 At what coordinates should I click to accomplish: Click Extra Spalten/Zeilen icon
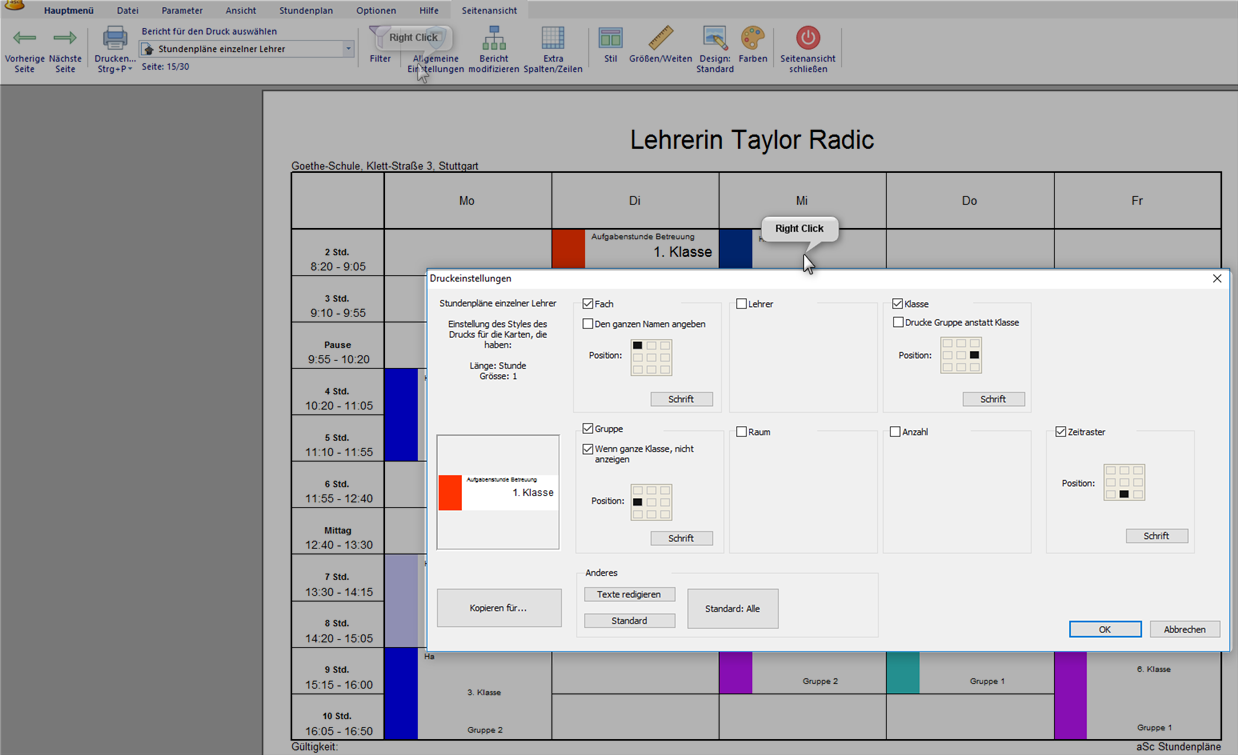pos(553,39)
